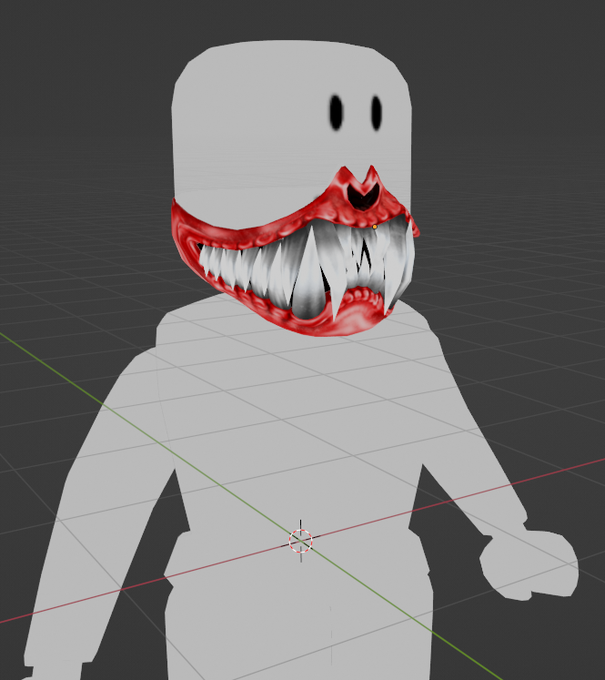Click the nose hole of the red mask
The height and width of the screenshot is (680, 605).
(x=363, y=196)
